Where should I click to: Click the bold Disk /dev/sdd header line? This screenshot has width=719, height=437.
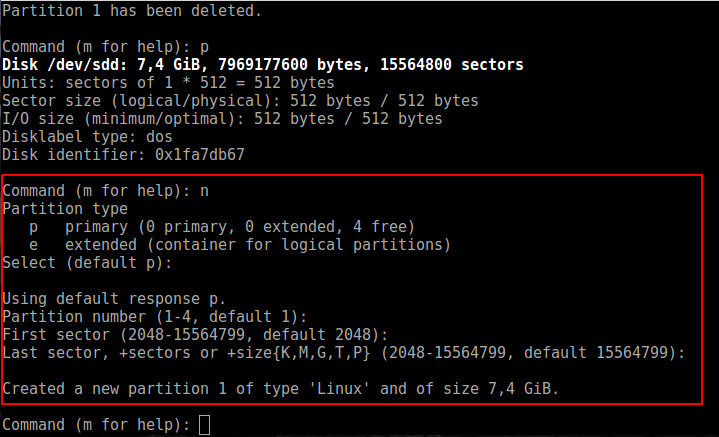[262, 65]
